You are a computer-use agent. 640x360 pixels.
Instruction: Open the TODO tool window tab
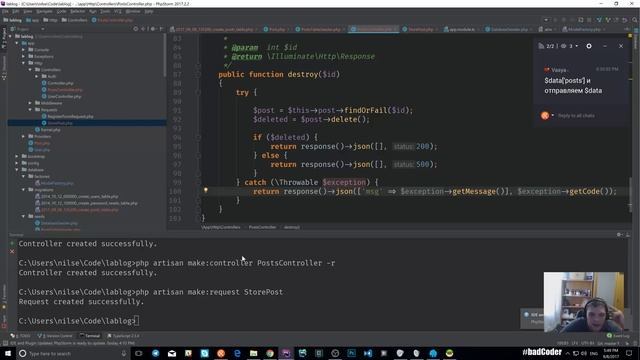pos(21,336)
